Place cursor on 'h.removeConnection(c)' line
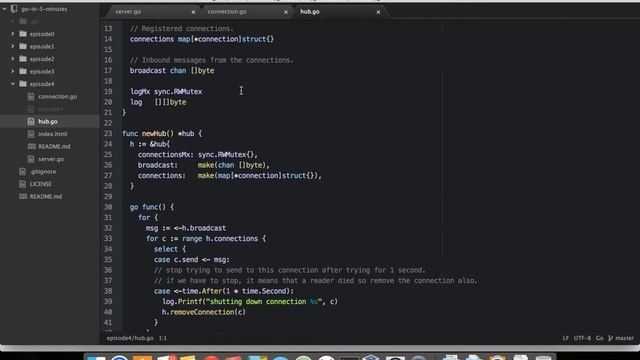The height and width of the screenshot is (360, 640). click(204, 312)
